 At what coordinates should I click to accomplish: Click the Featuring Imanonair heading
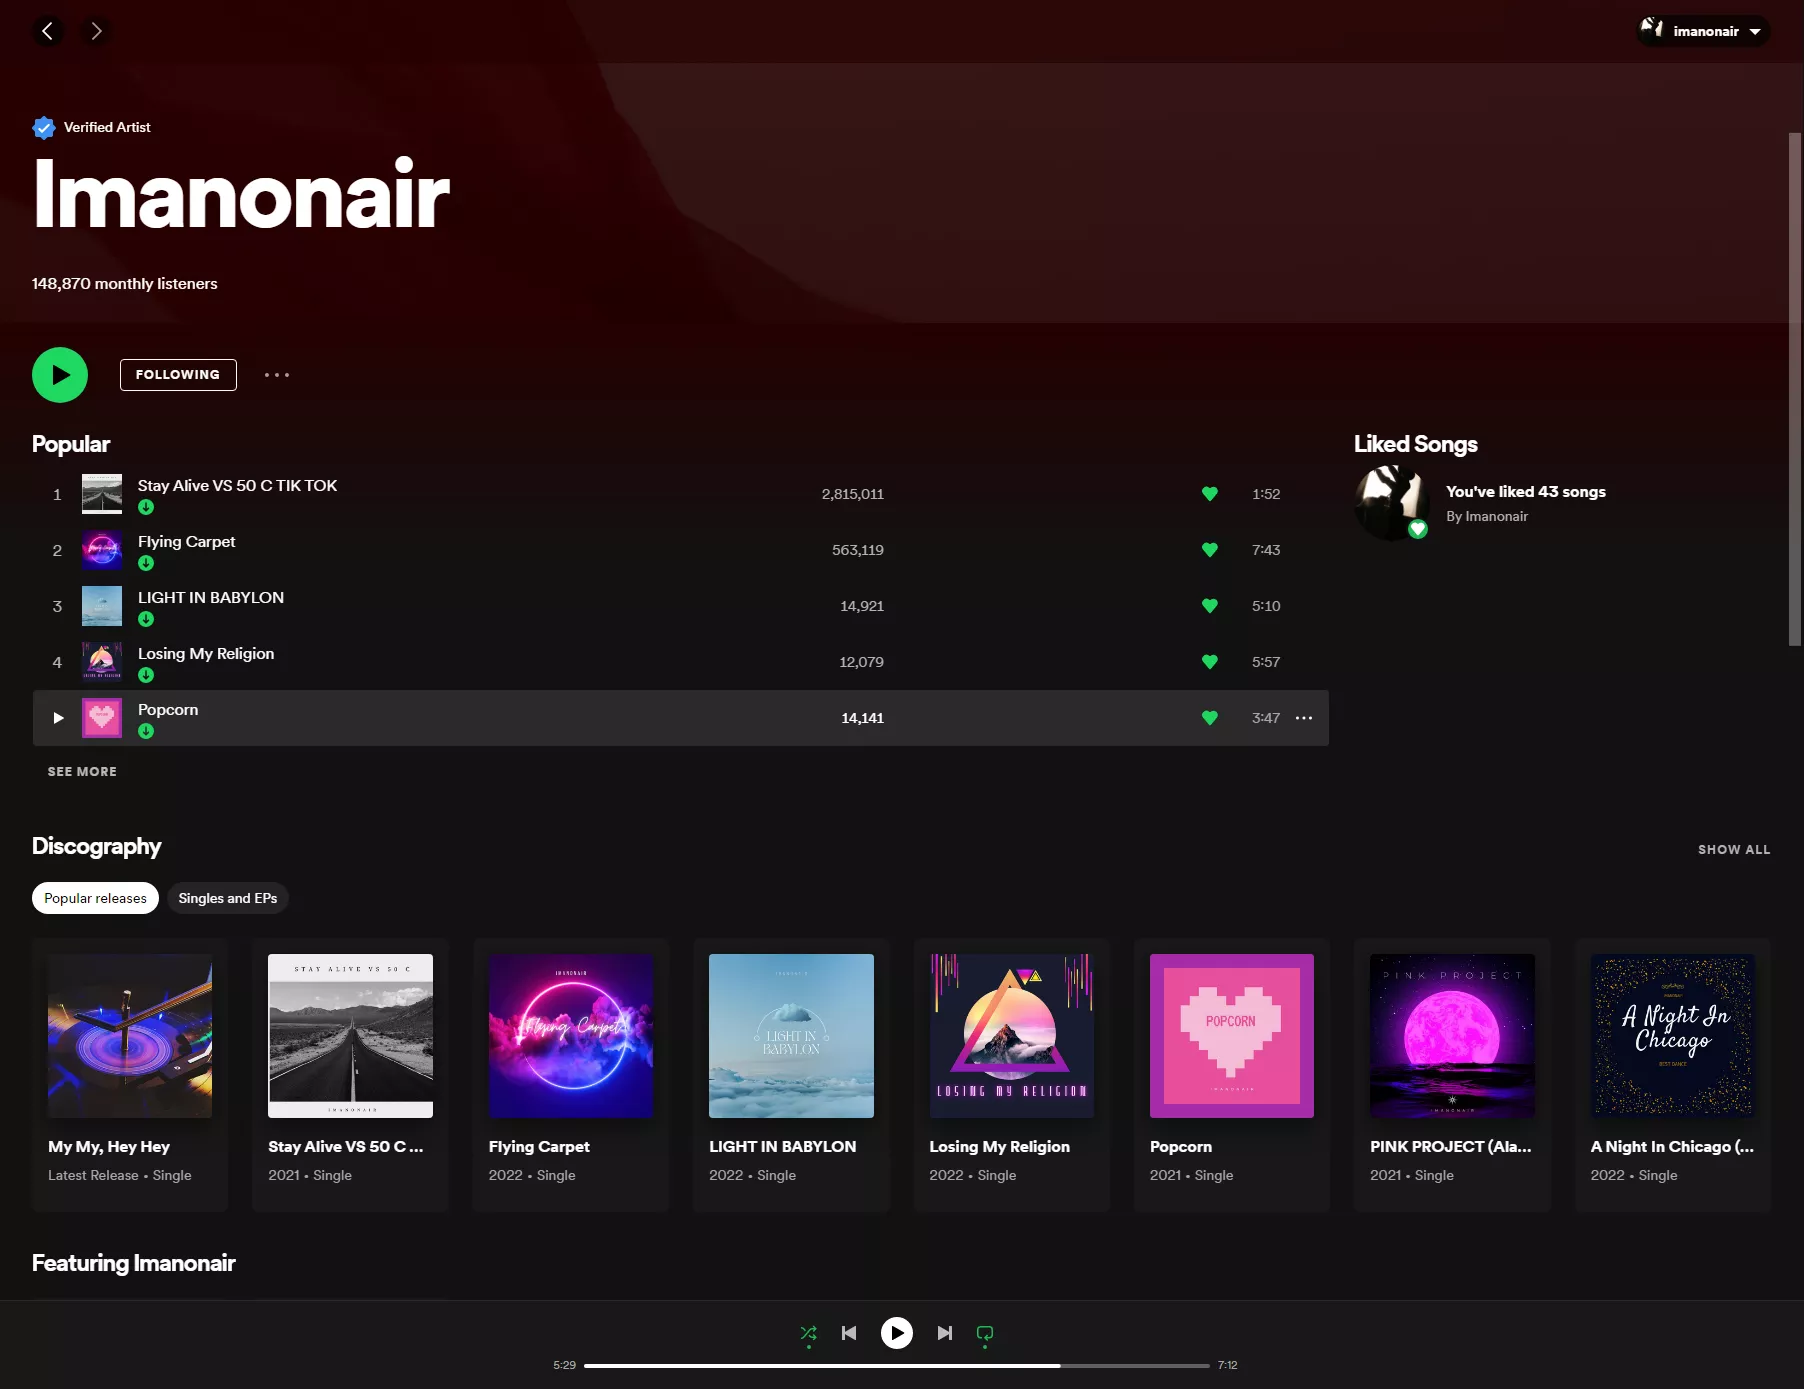pyautogui.click(x=134, y=1263)
